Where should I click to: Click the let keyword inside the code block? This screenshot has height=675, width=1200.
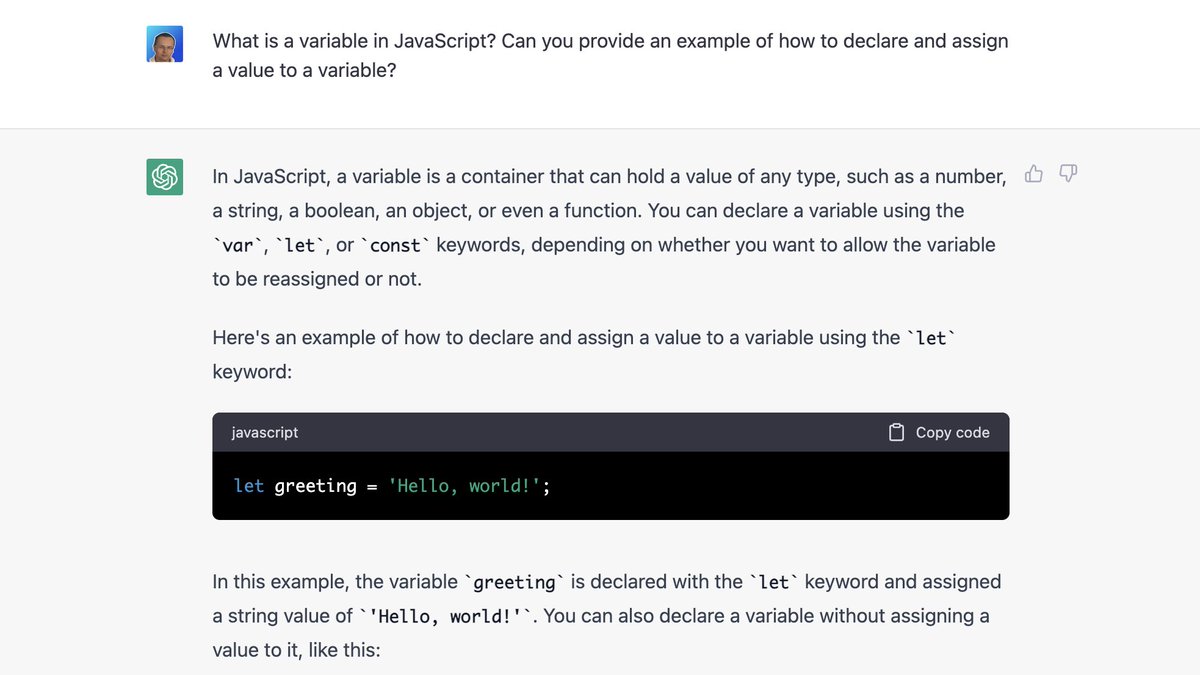coord(248,486)
